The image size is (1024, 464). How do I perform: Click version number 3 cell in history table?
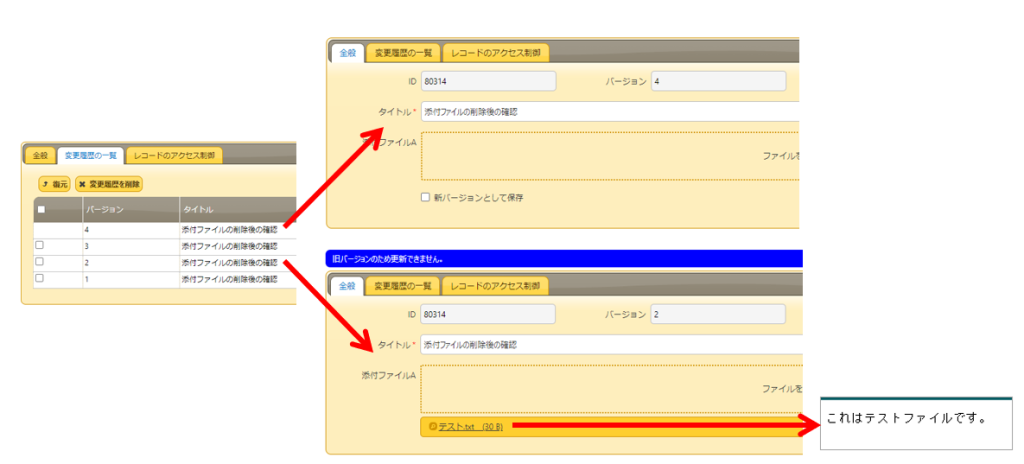[131, 246]
